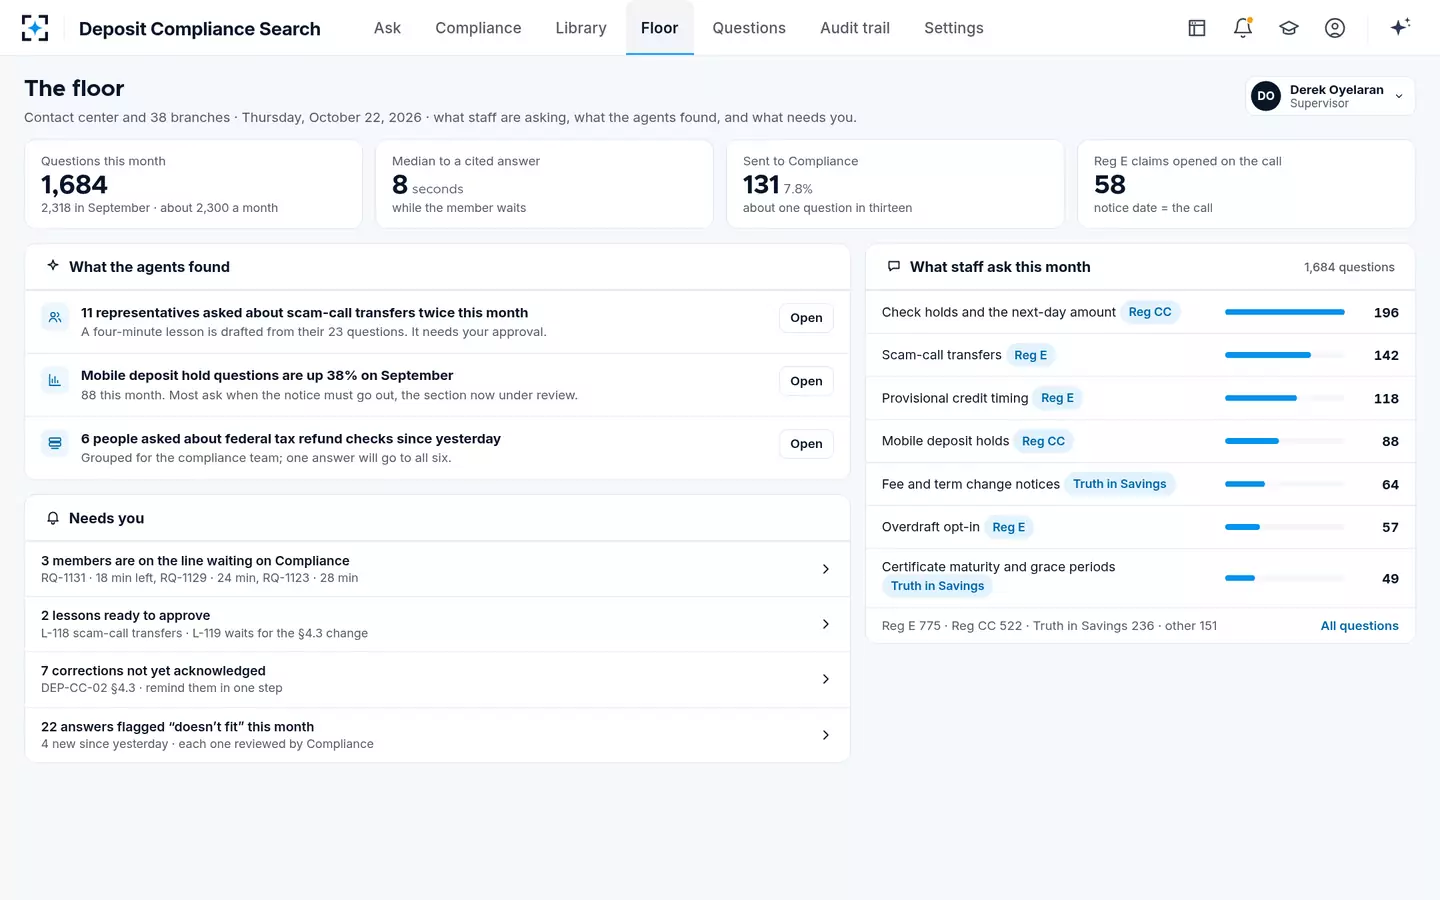Switch to the Library tab
Image resolution: width=1440 pixels, height=900 pixels.
(581, 28)
